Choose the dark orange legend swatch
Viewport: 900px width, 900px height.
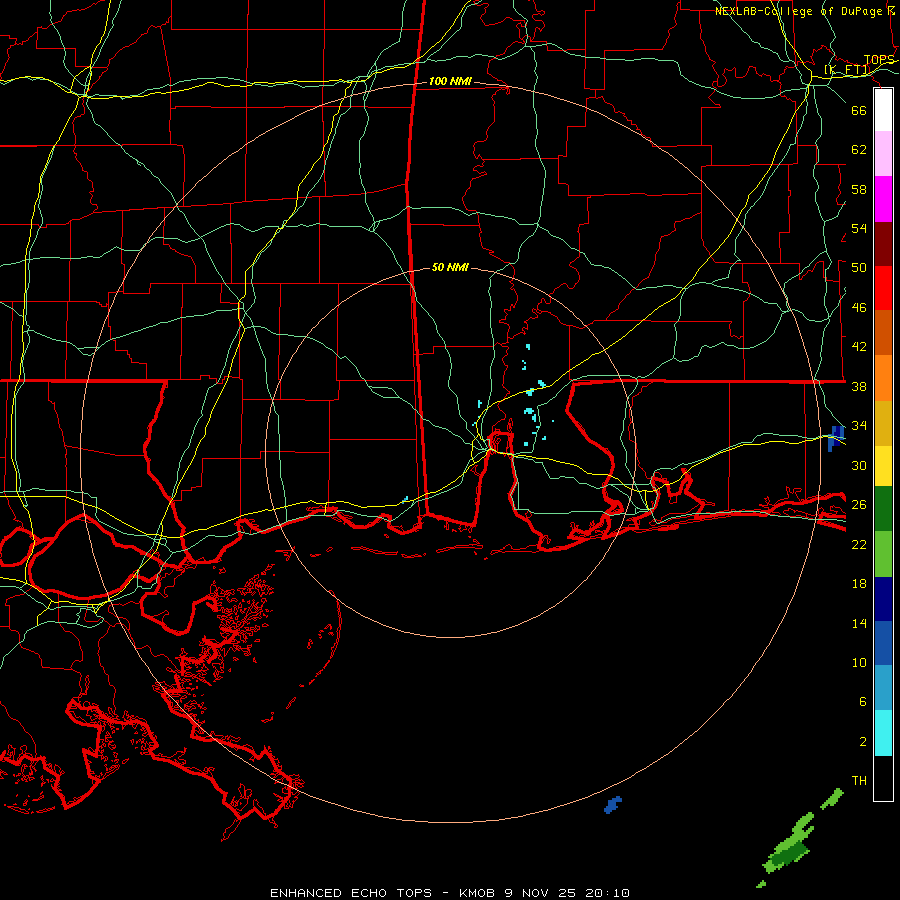pos(883,332)
